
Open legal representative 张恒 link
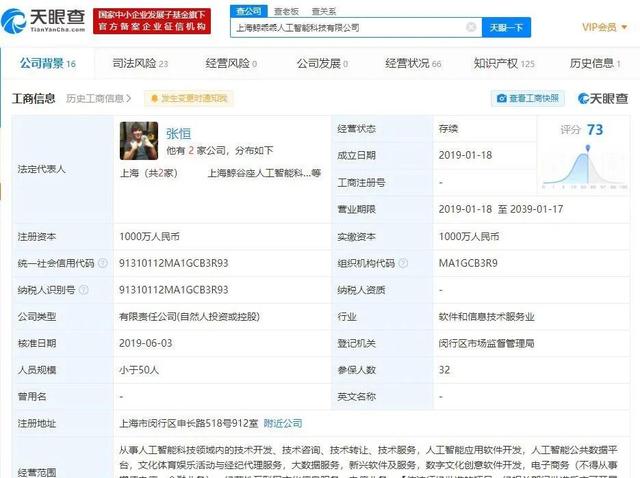pos(178,133)
